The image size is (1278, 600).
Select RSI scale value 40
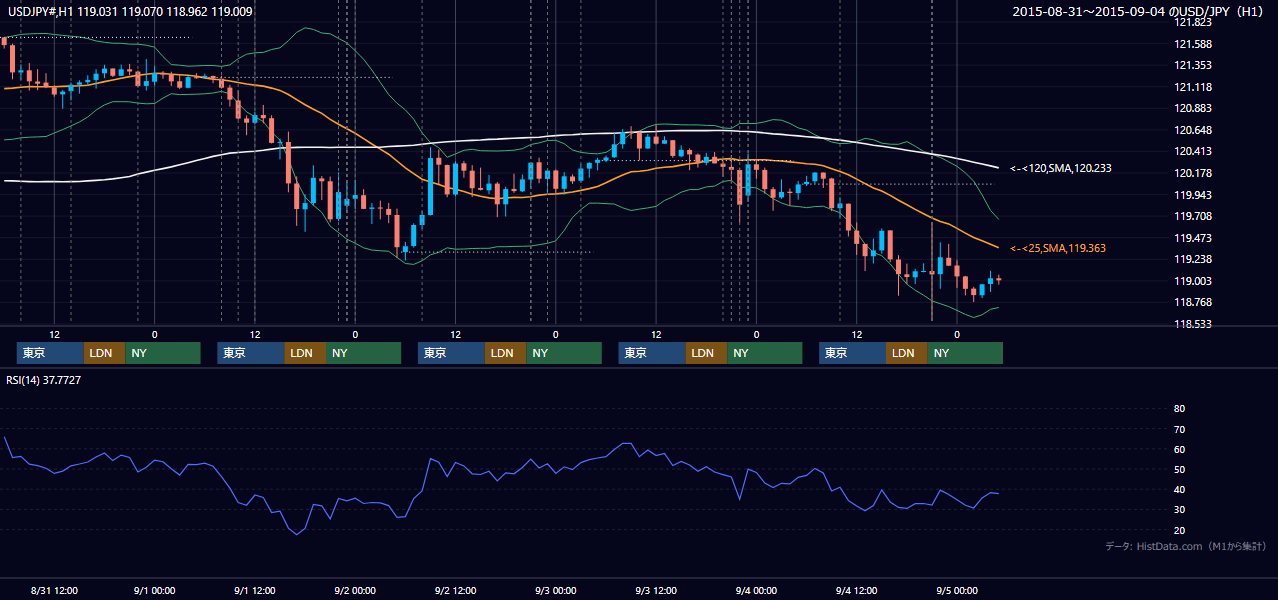1179,490
